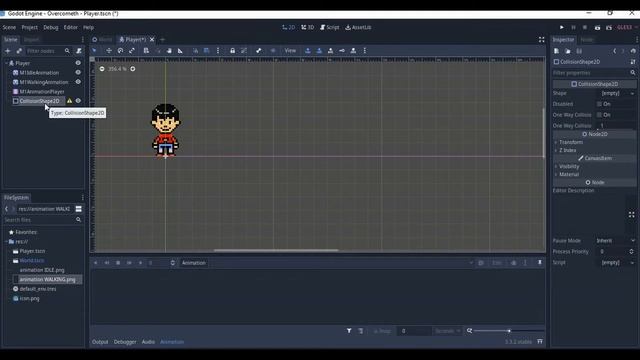The image size is (640, 360).
Task: Open the Script [empty] dropdown
Action: coord(616,263)
